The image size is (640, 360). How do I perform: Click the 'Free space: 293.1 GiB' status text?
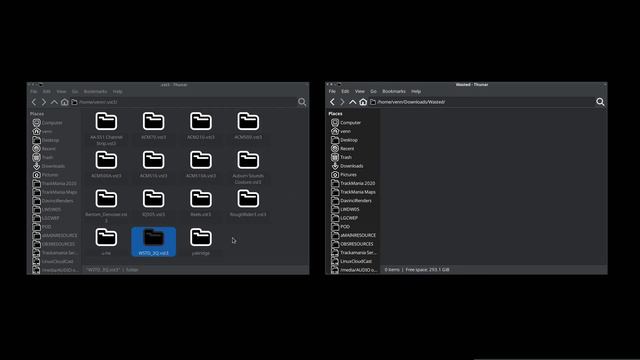coord(427,270)
